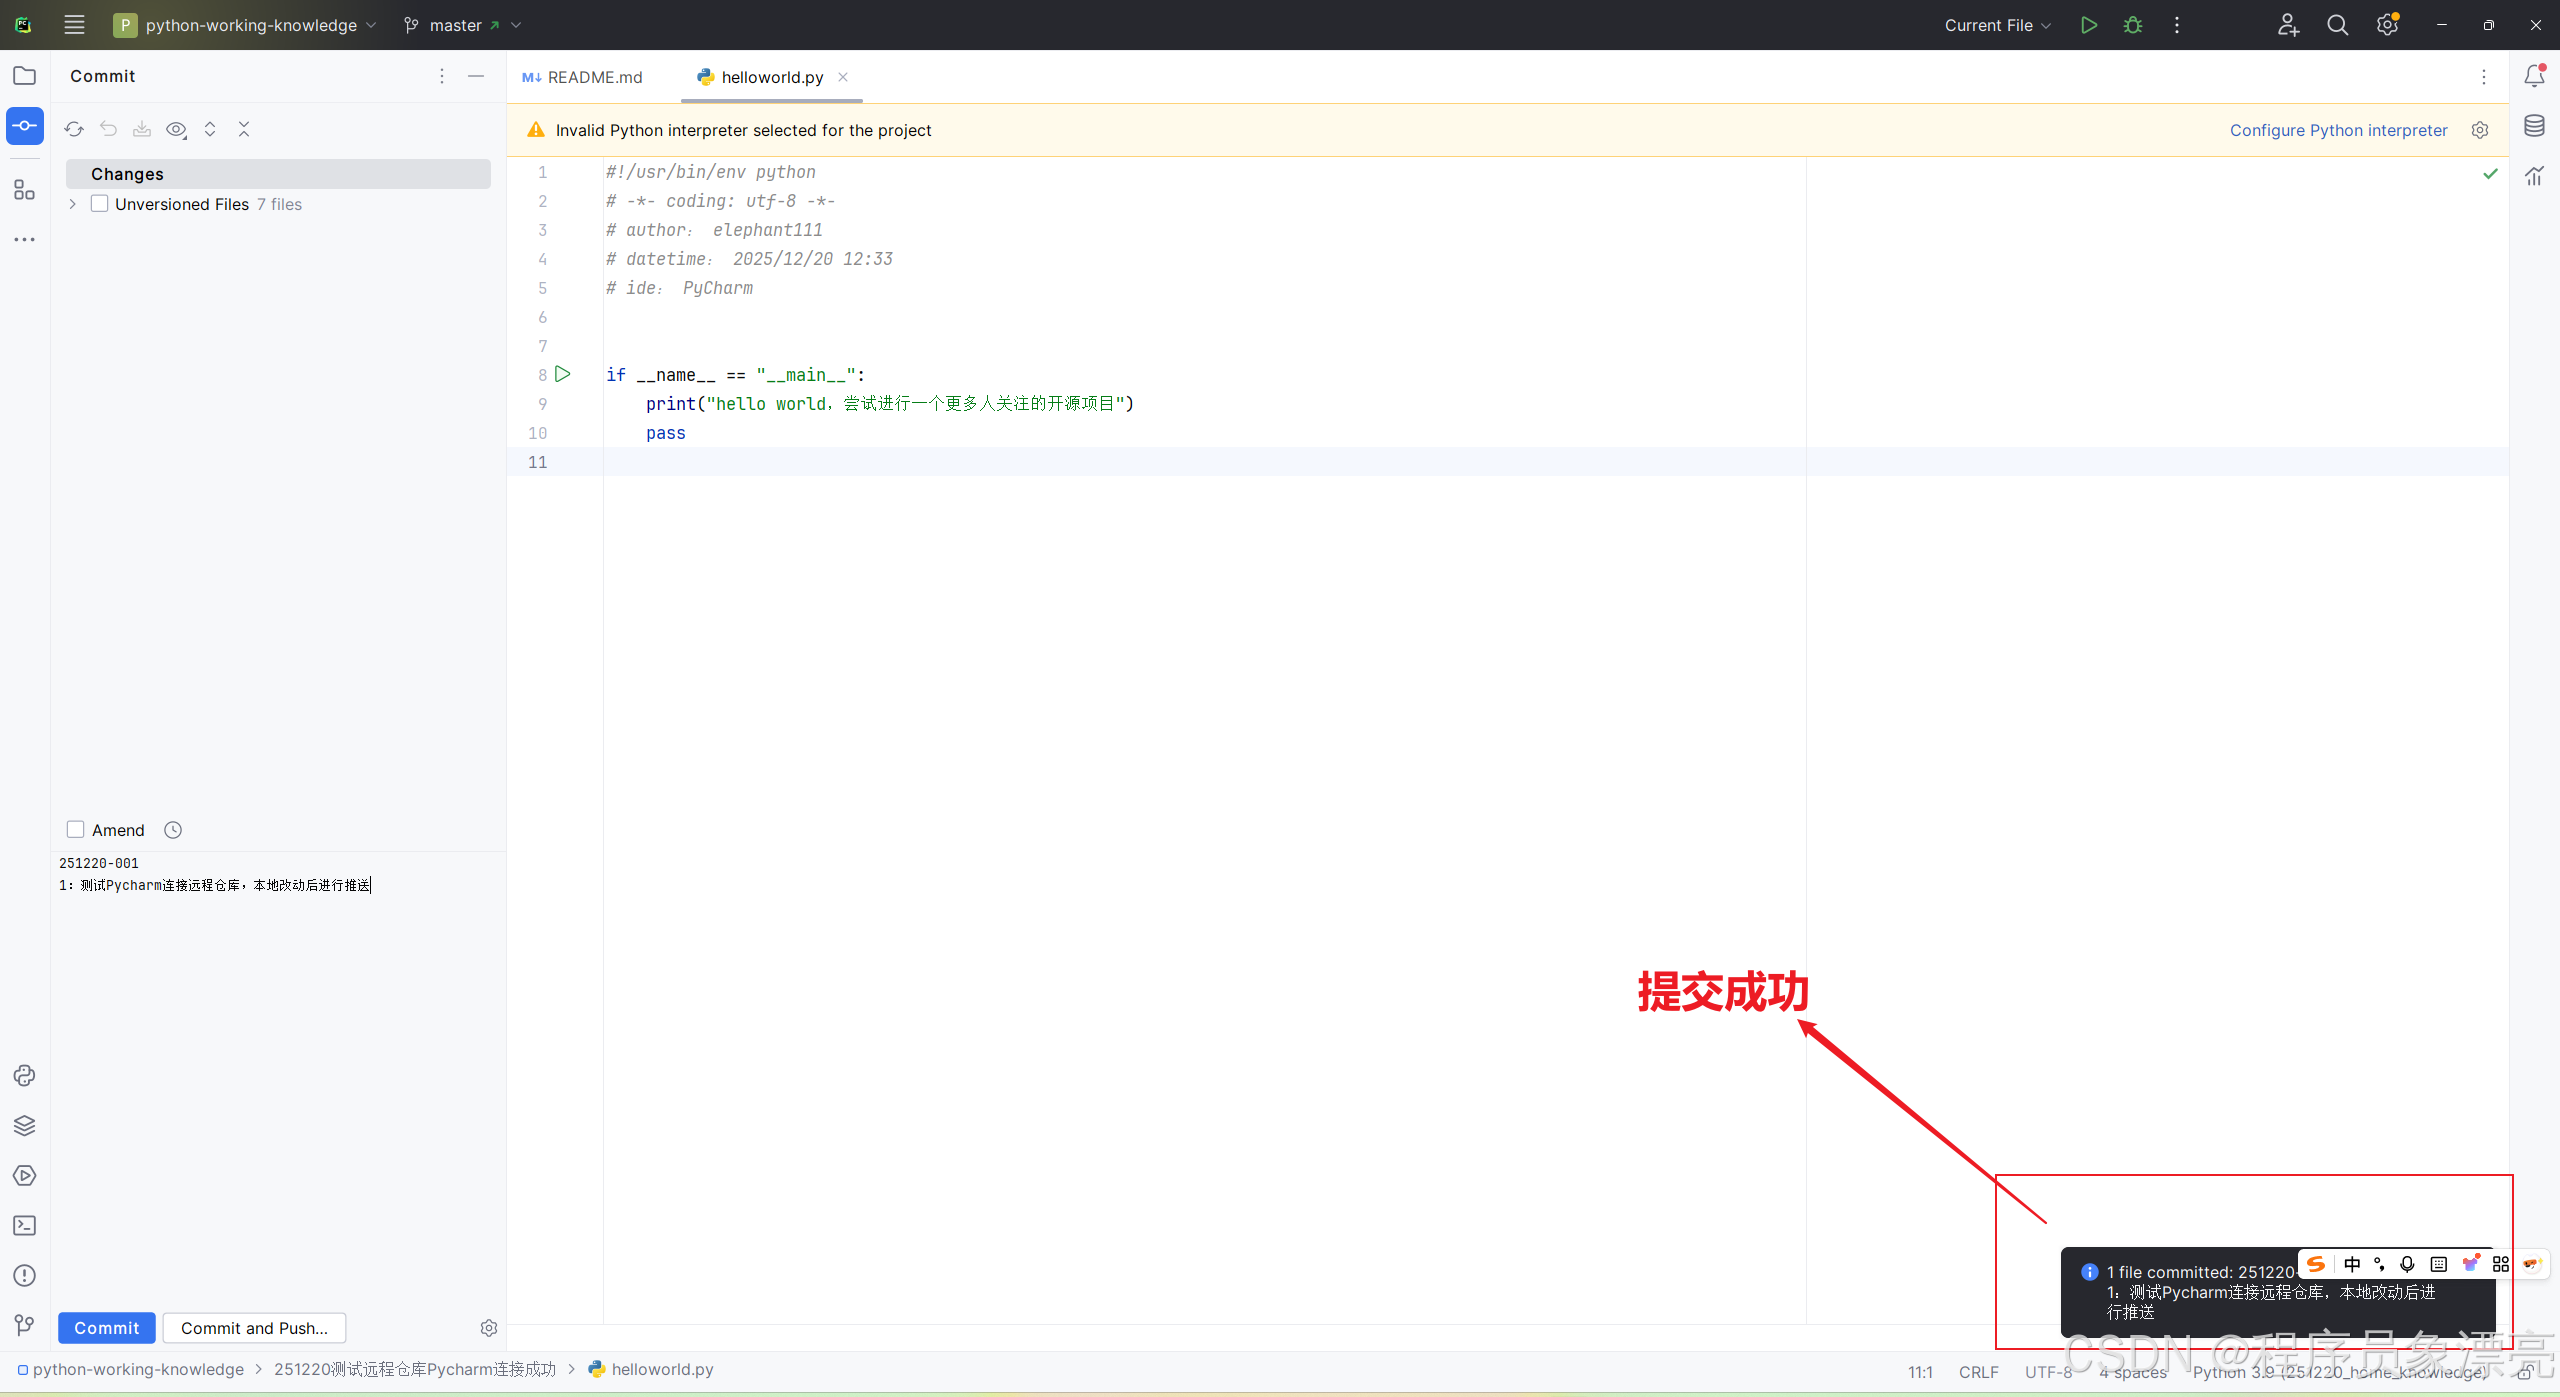2560x1397 pixels.
Task: Click the Debug bug icon
Action: pyautogui.click(x=2132, y=25)
